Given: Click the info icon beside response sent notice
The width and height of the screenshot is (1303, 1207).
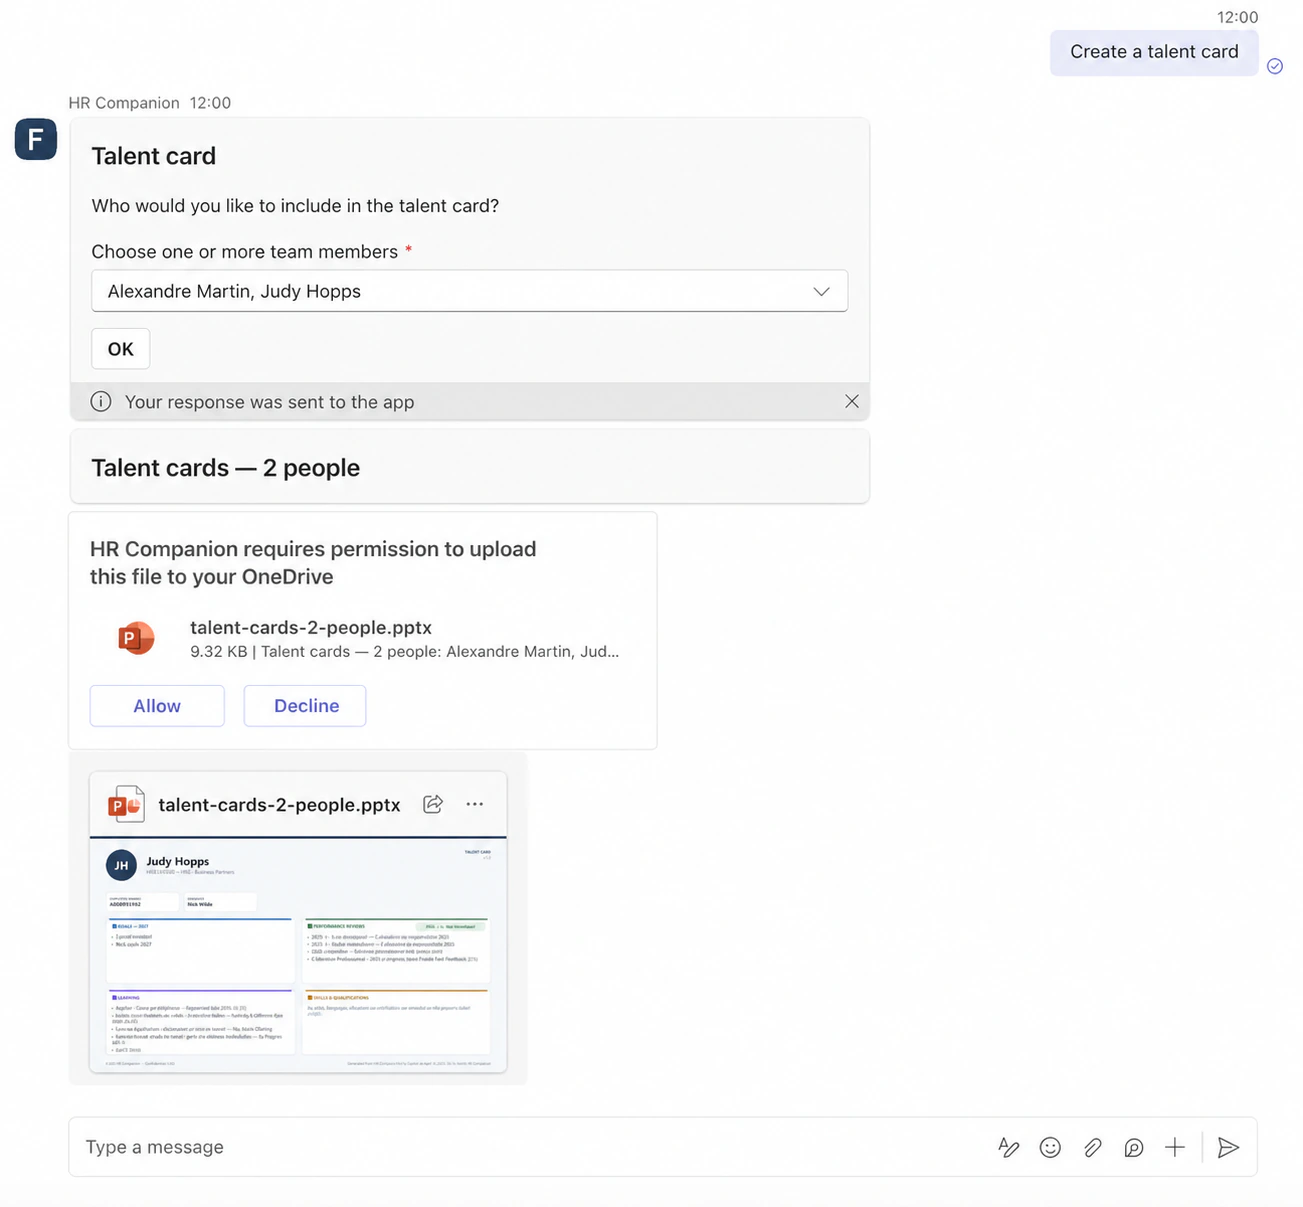Looking at the screenshot, I should pos(101,401).
